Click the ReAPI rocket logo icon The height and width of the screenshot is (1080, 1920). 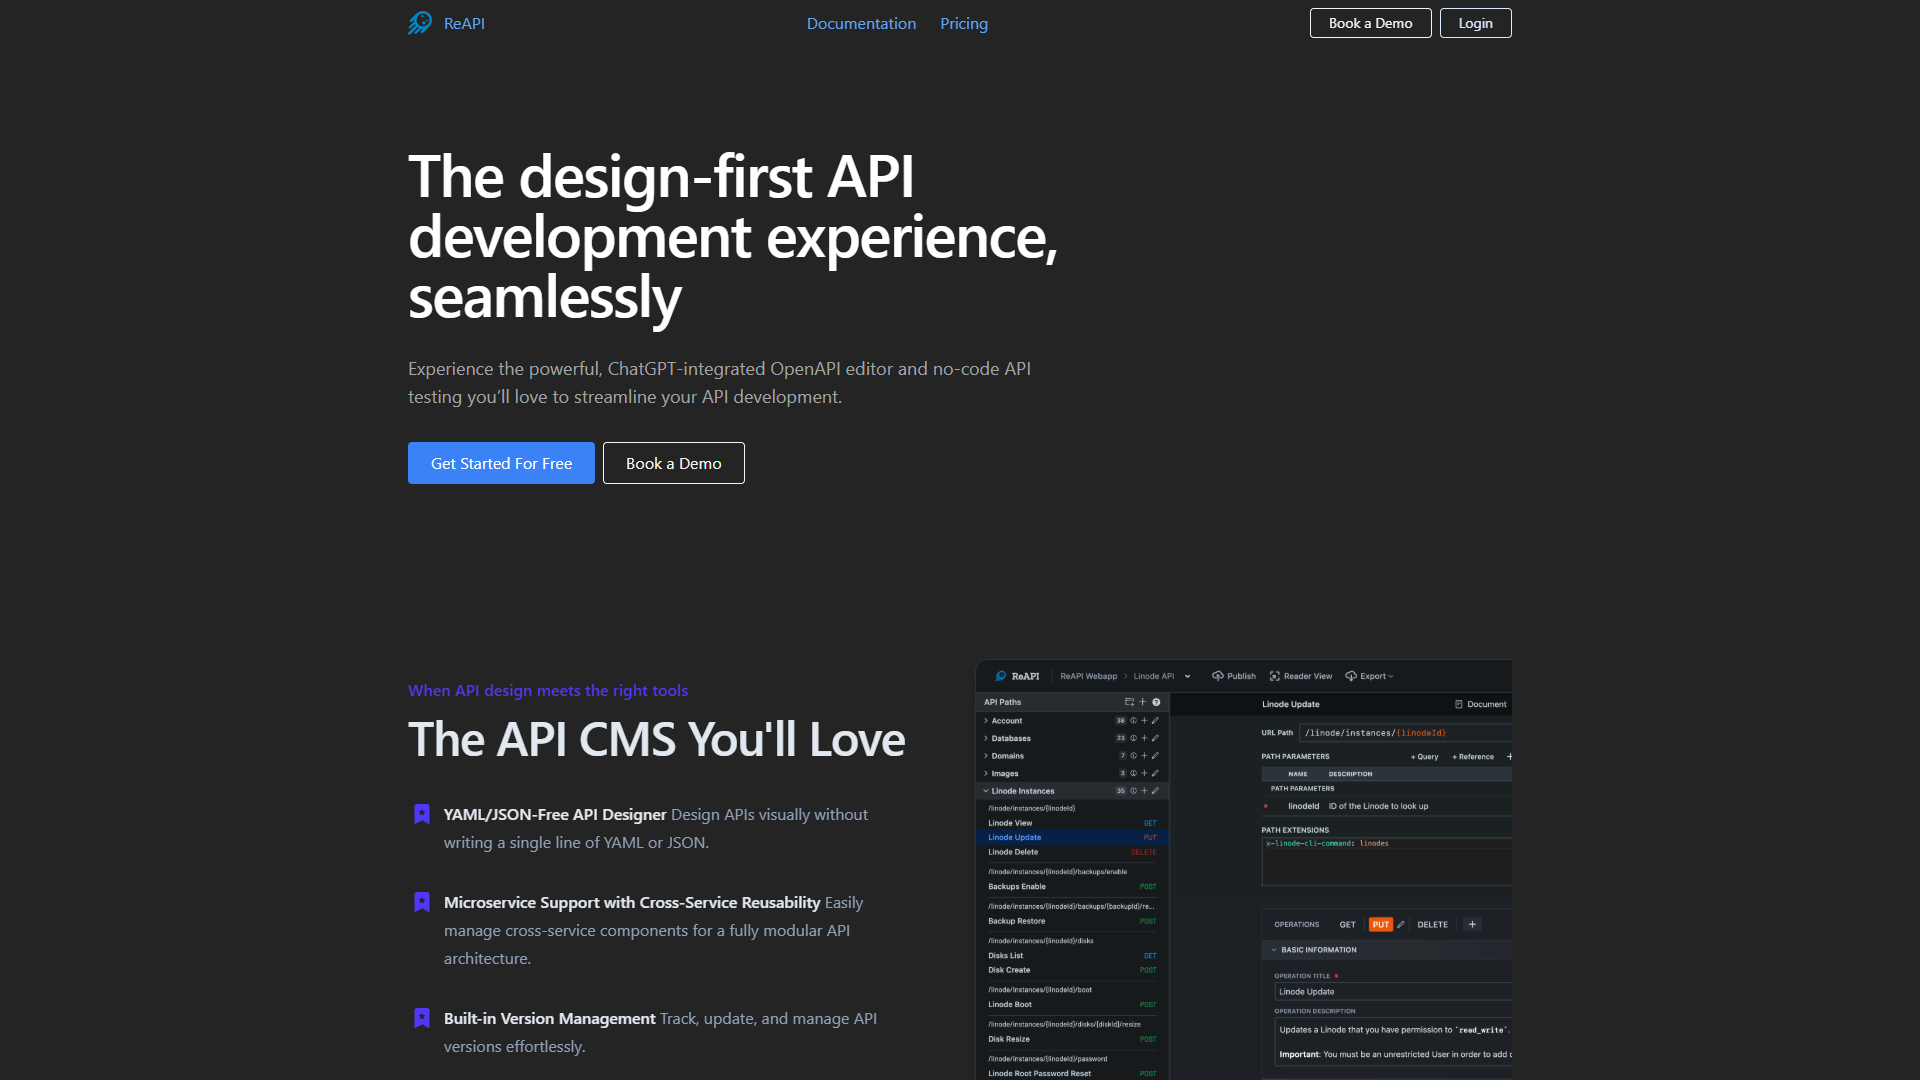click(420, 23)
